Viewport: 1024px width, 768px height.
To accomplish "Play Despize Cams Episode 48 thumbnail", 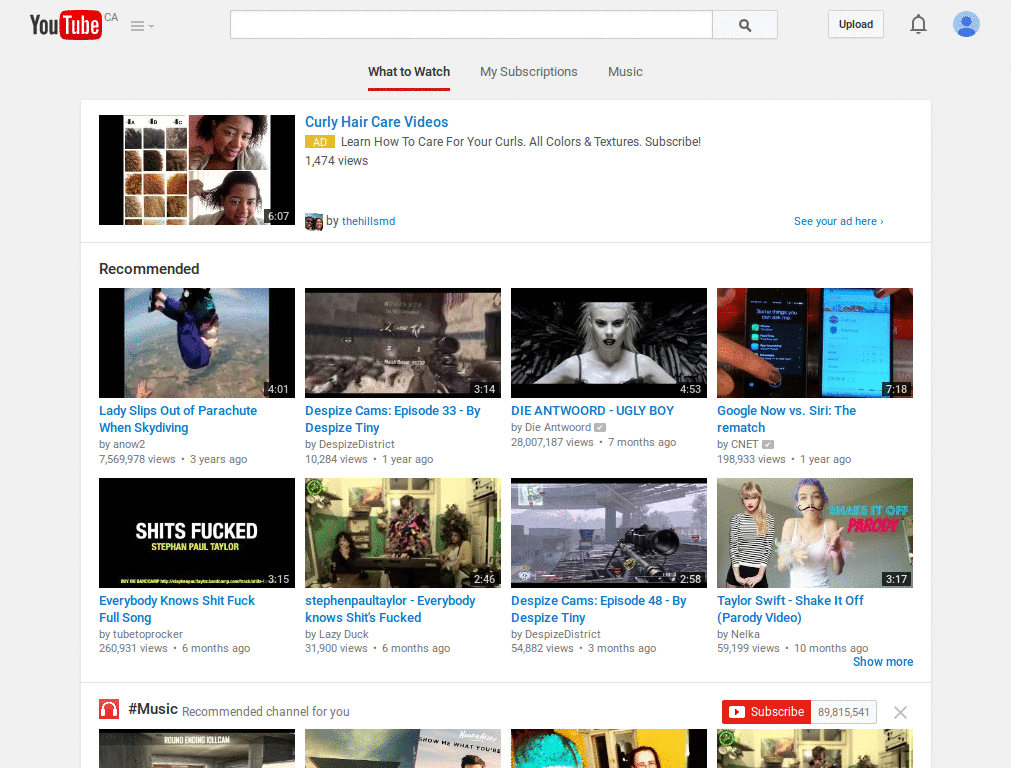I will pos(609,533).
